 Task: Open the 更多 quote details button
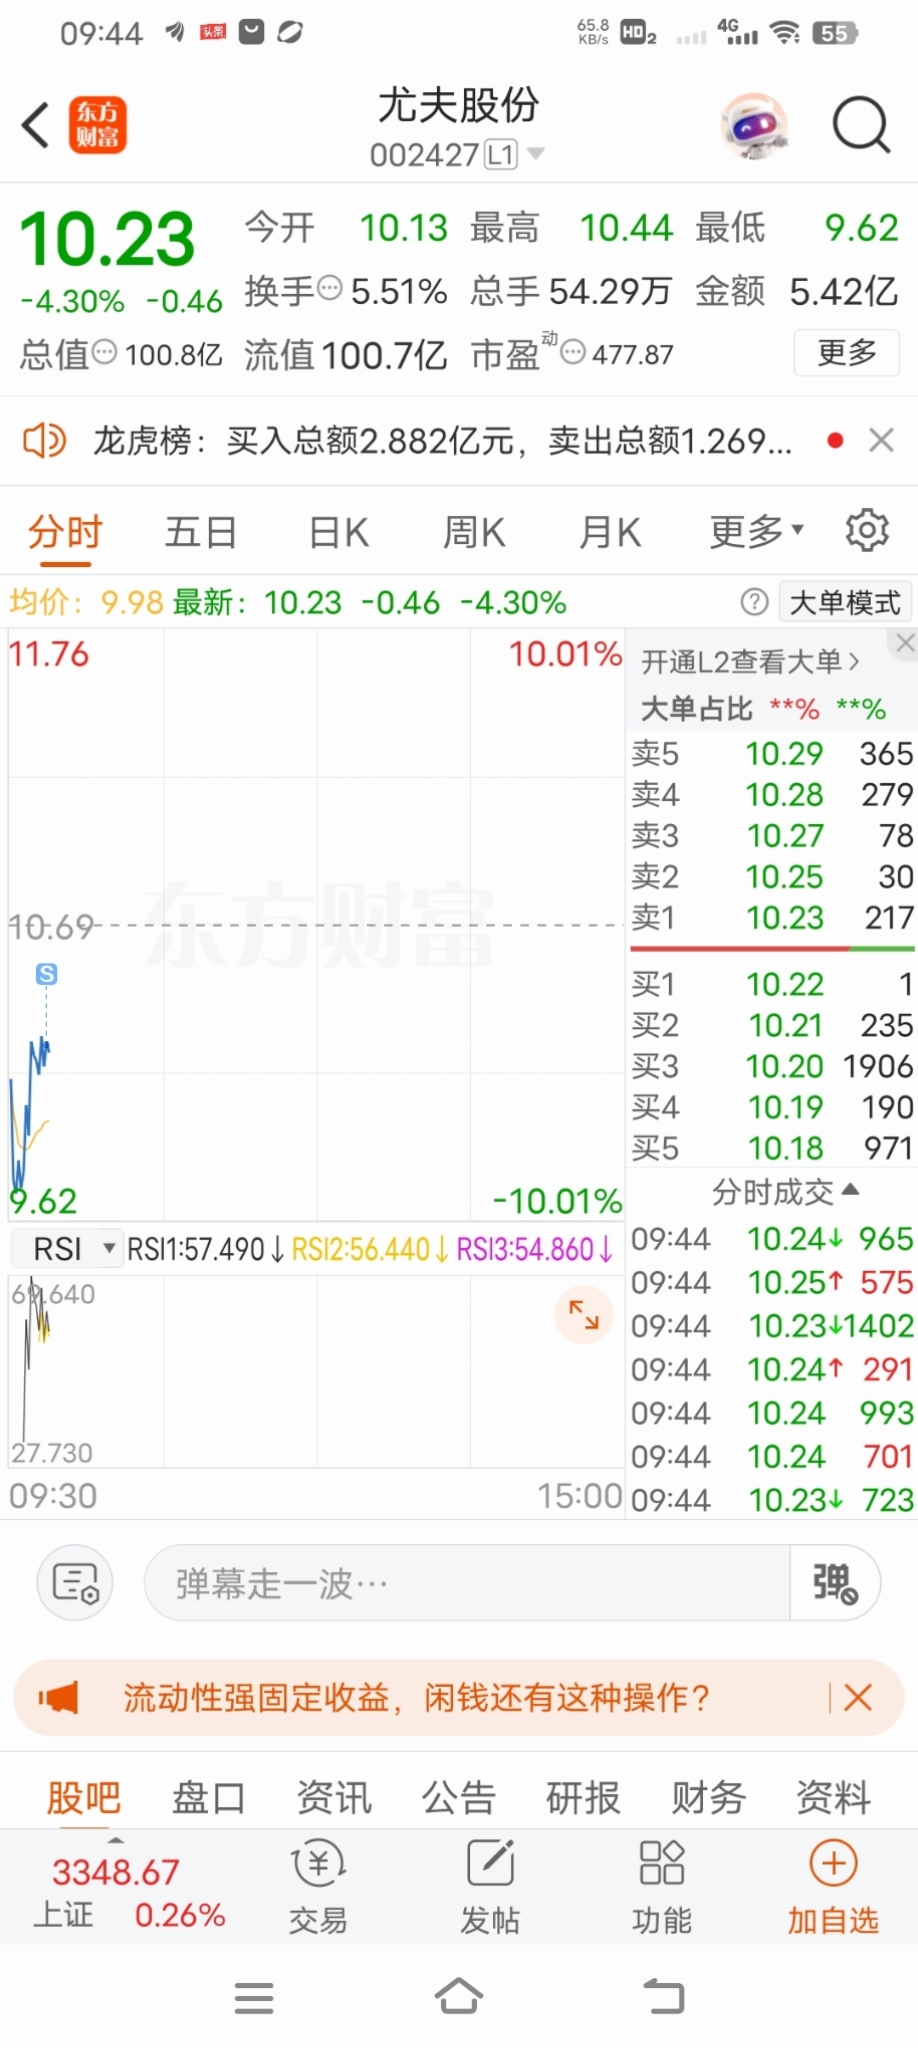(847, 353)
